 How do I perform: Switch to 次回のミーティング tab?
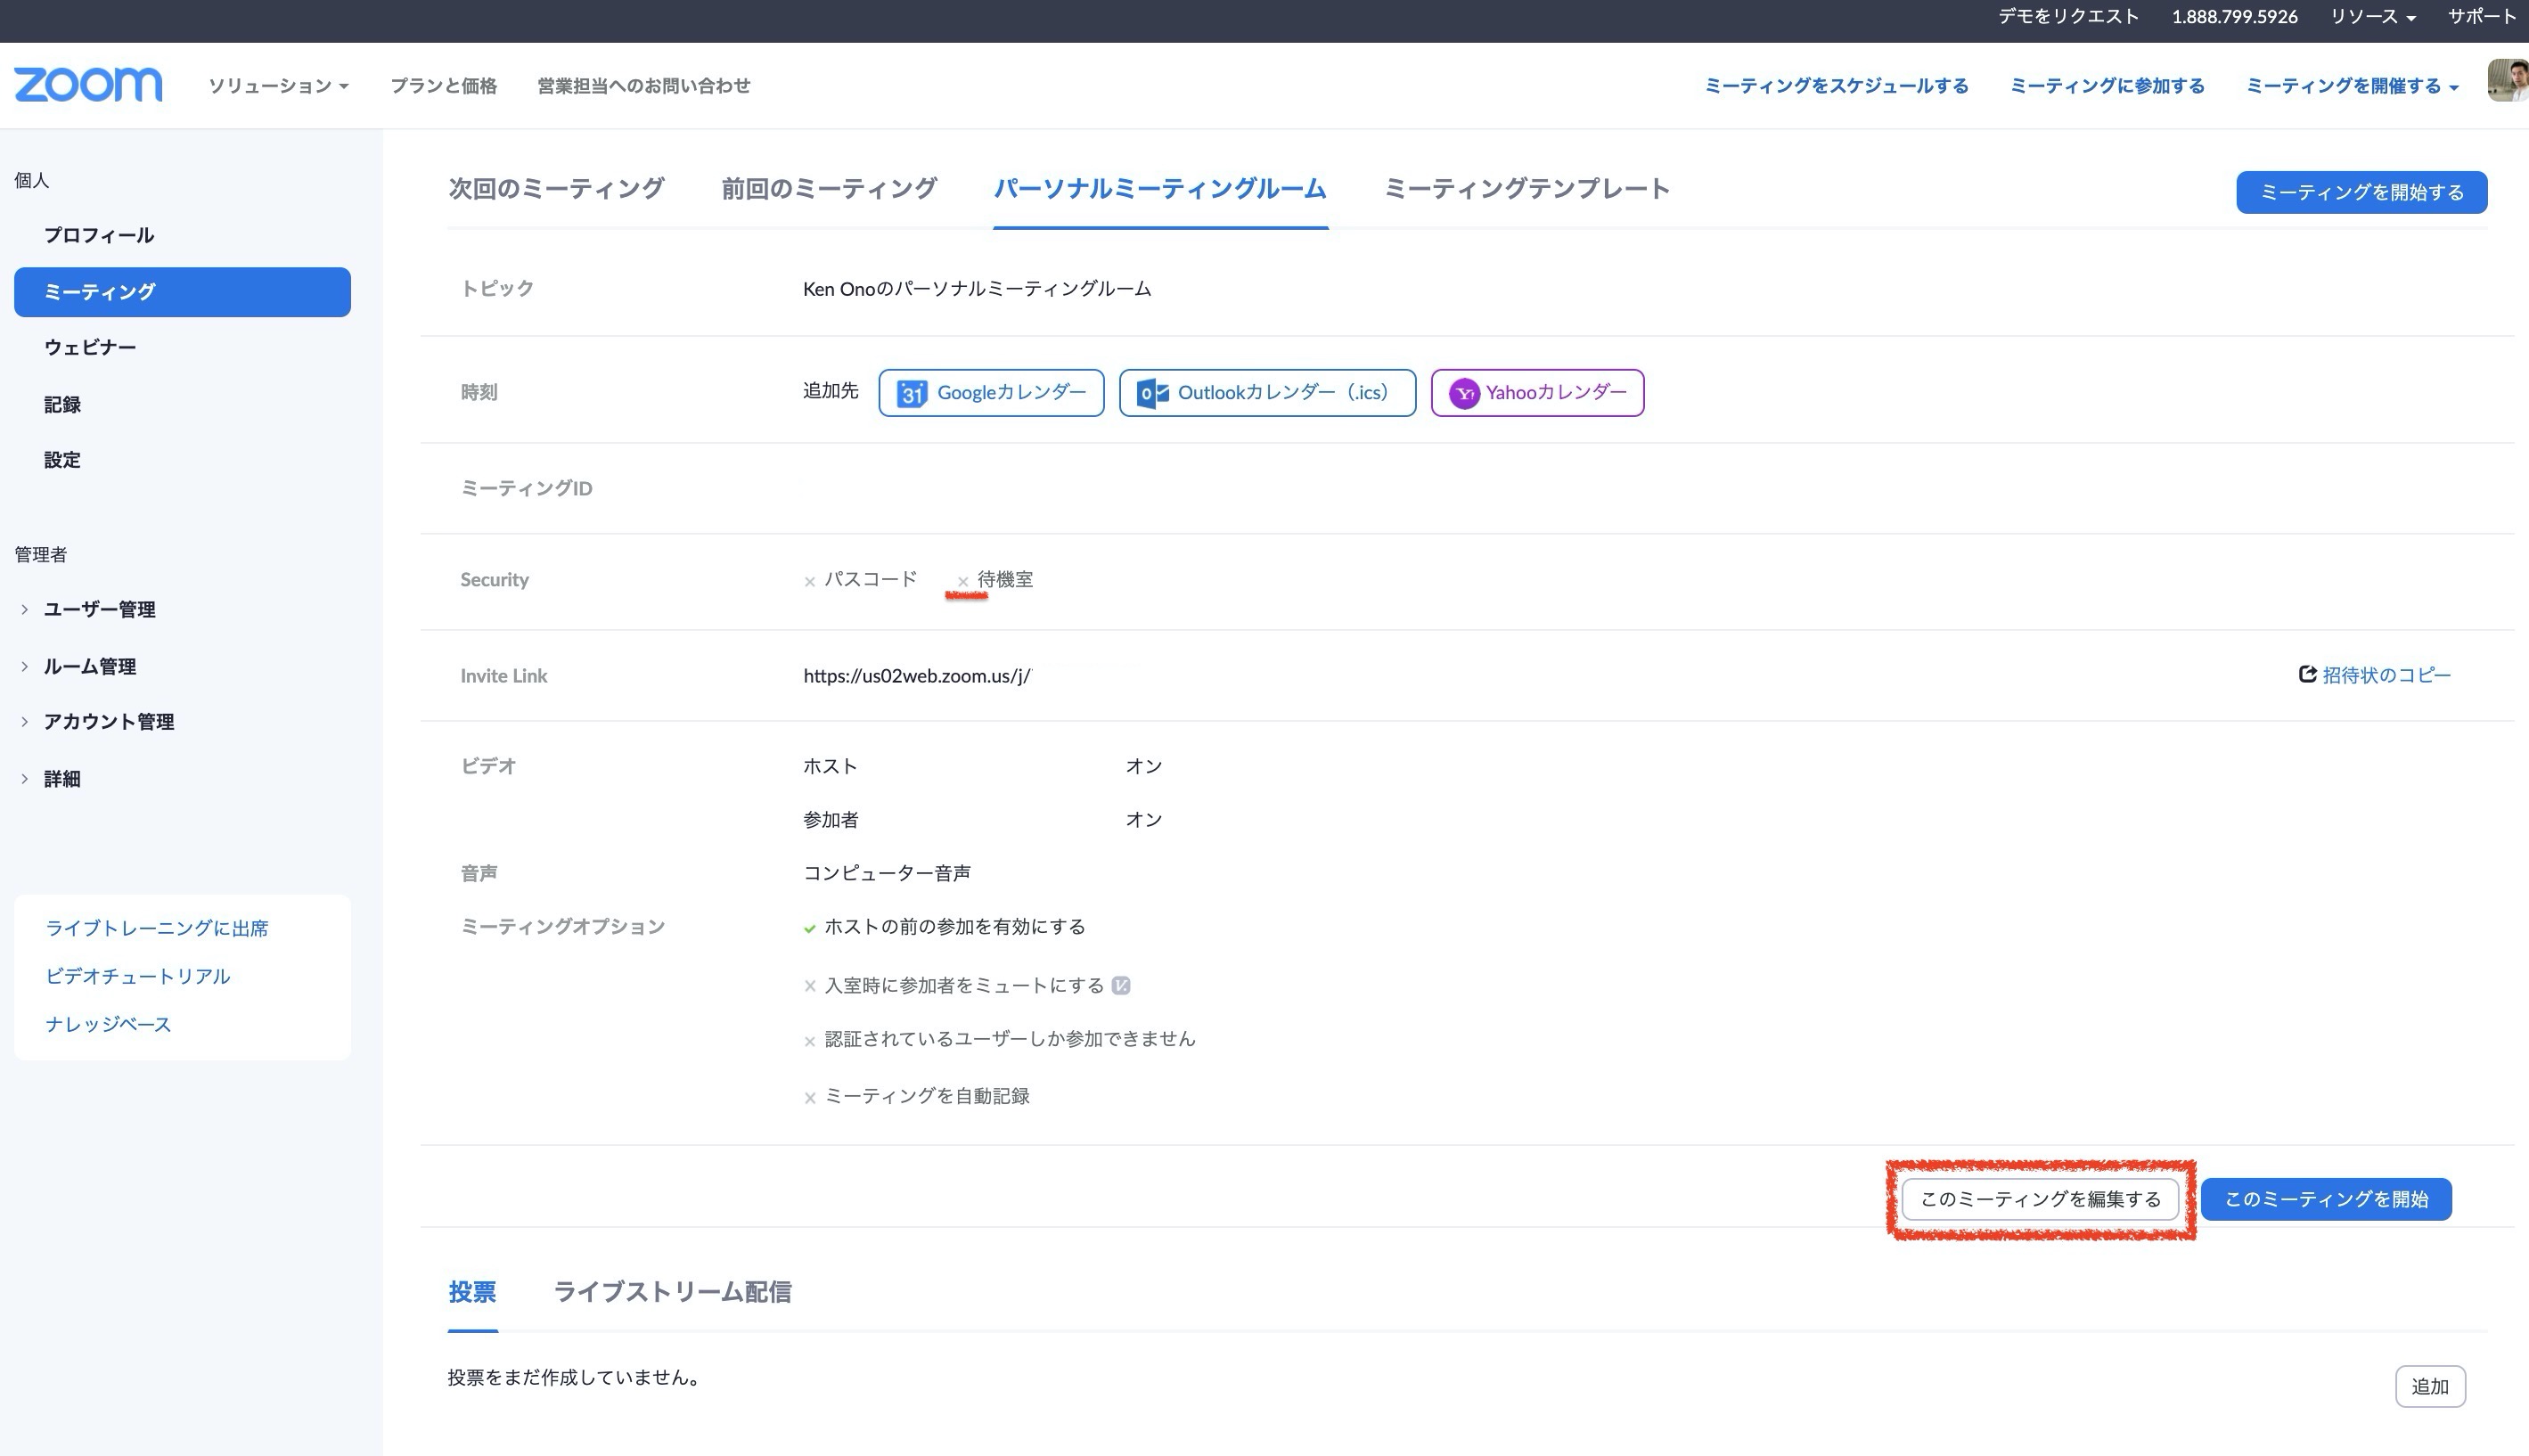[x=556, y=189]
